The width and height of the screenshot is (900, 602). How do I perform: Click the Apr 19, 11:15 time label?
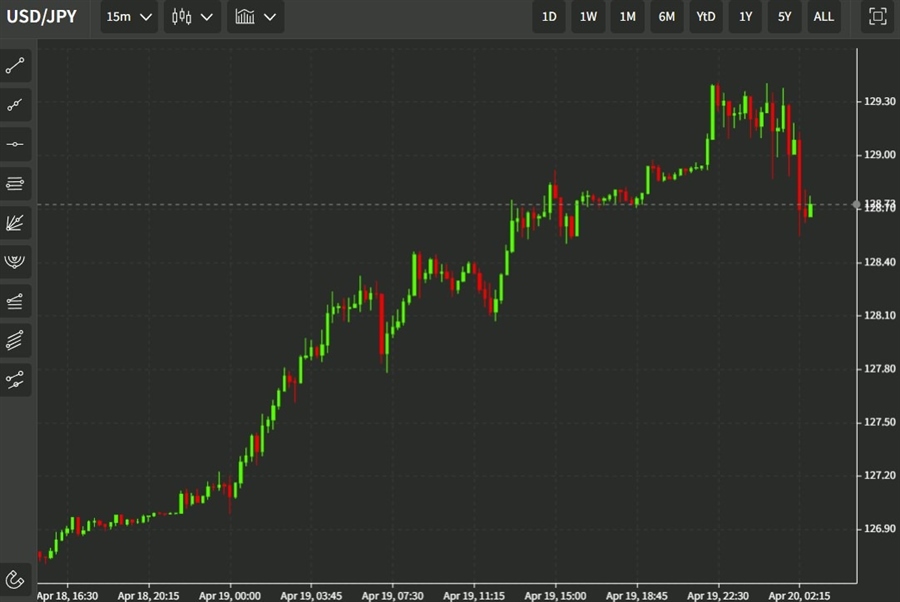(474, 596)
